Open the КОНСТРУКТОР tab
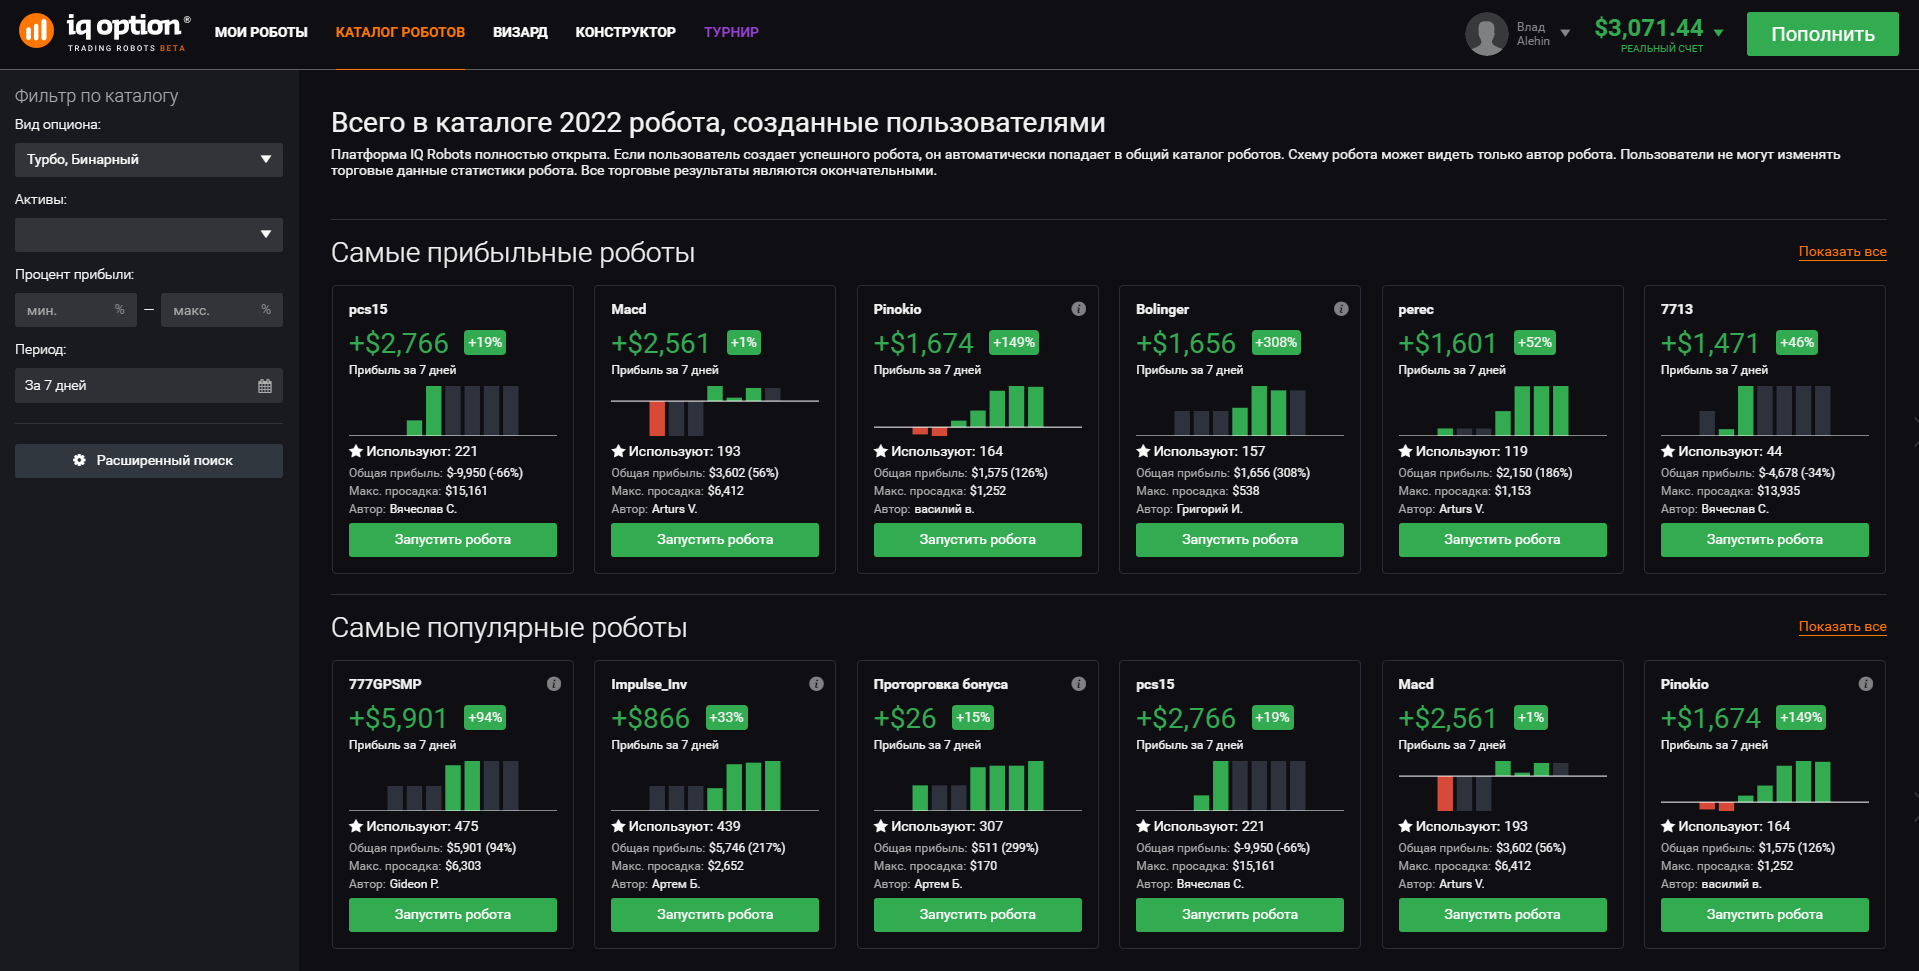The height and width of the screenshot is (971, 1919). click(625, 32)
